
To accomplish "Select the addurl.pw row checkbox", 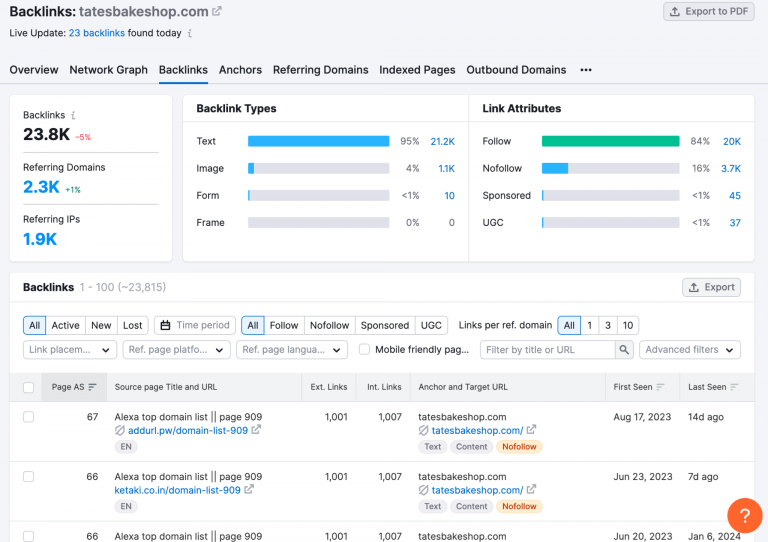I will tap(28, 417).
